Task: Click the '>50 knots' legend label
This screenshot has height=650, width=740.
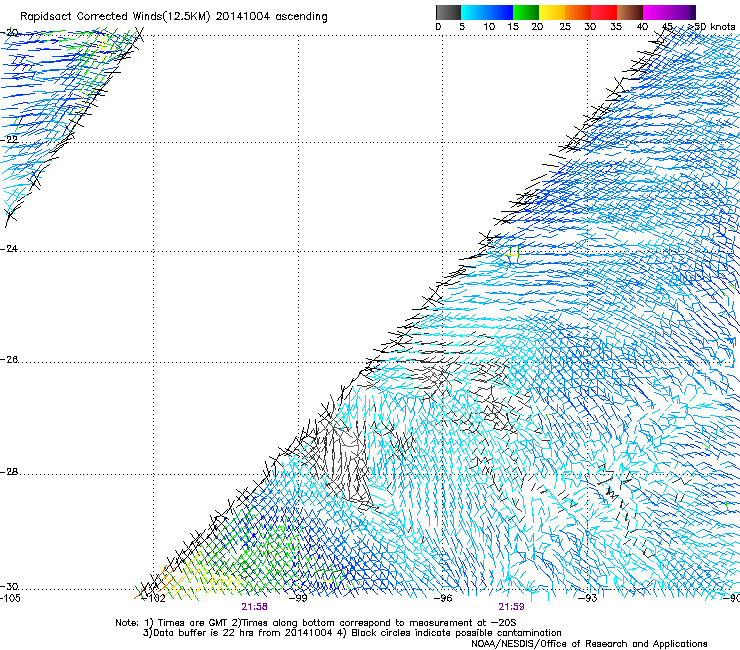Action: click(711, 27)
